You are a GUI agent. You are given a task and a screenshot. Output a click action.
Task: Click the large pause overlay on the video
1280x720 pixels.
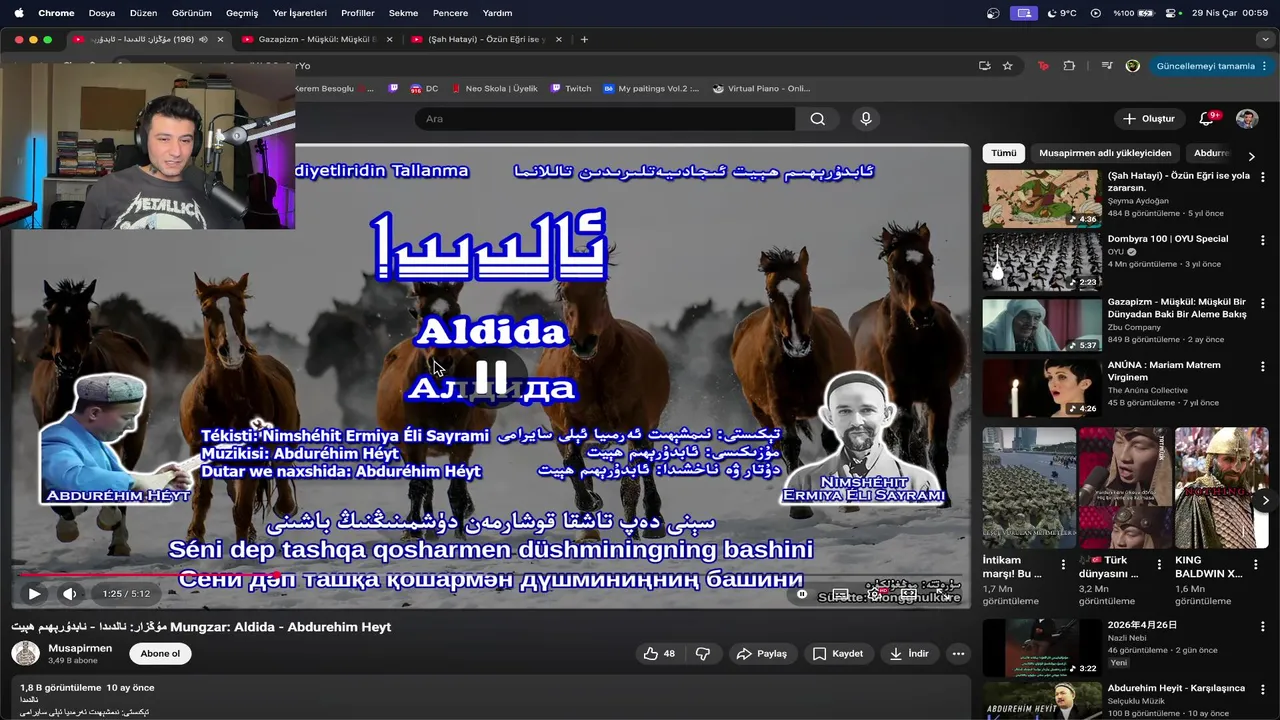coord(491,377)
